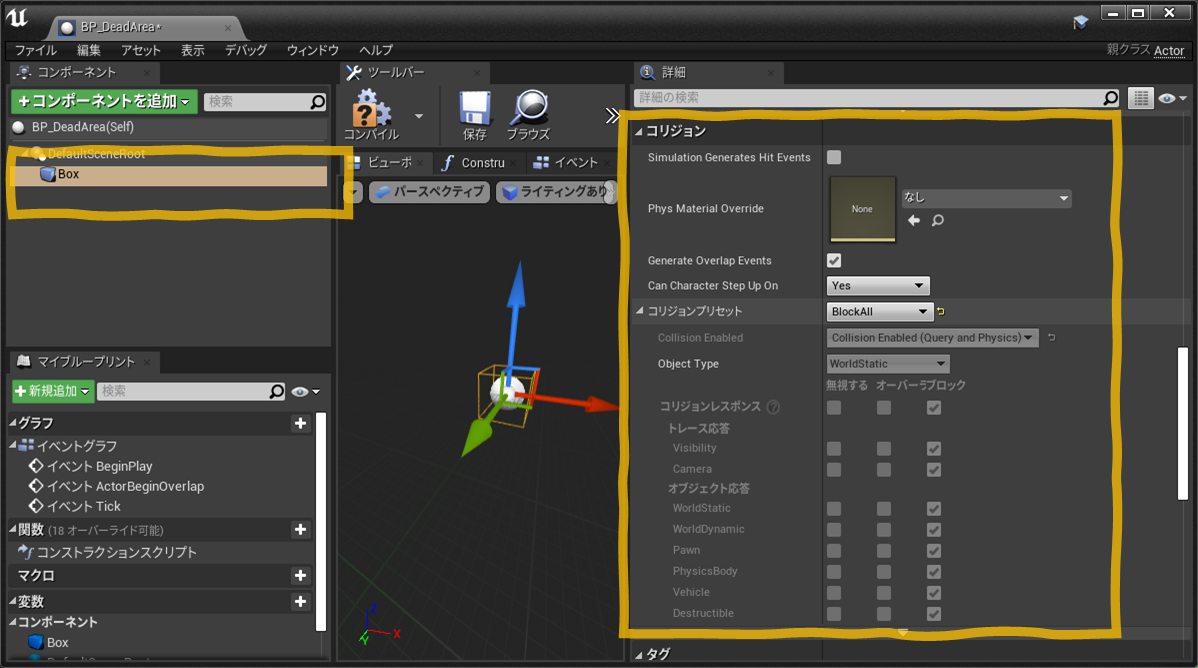Reset Collision Presets to default arrow
This screenshot has width=1198, height=668.
click(x=941, y=311)
